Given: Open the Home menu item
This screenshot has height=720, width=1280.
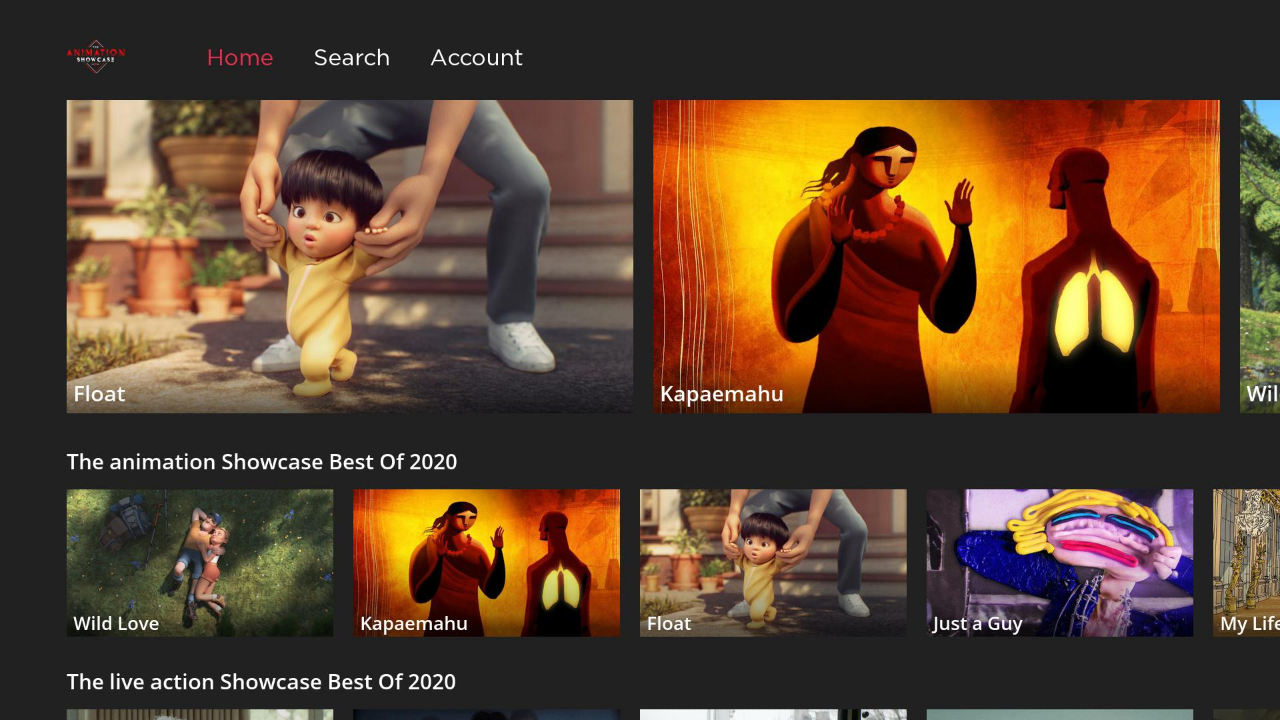Looking at the screenshot, I should (240, 57).
